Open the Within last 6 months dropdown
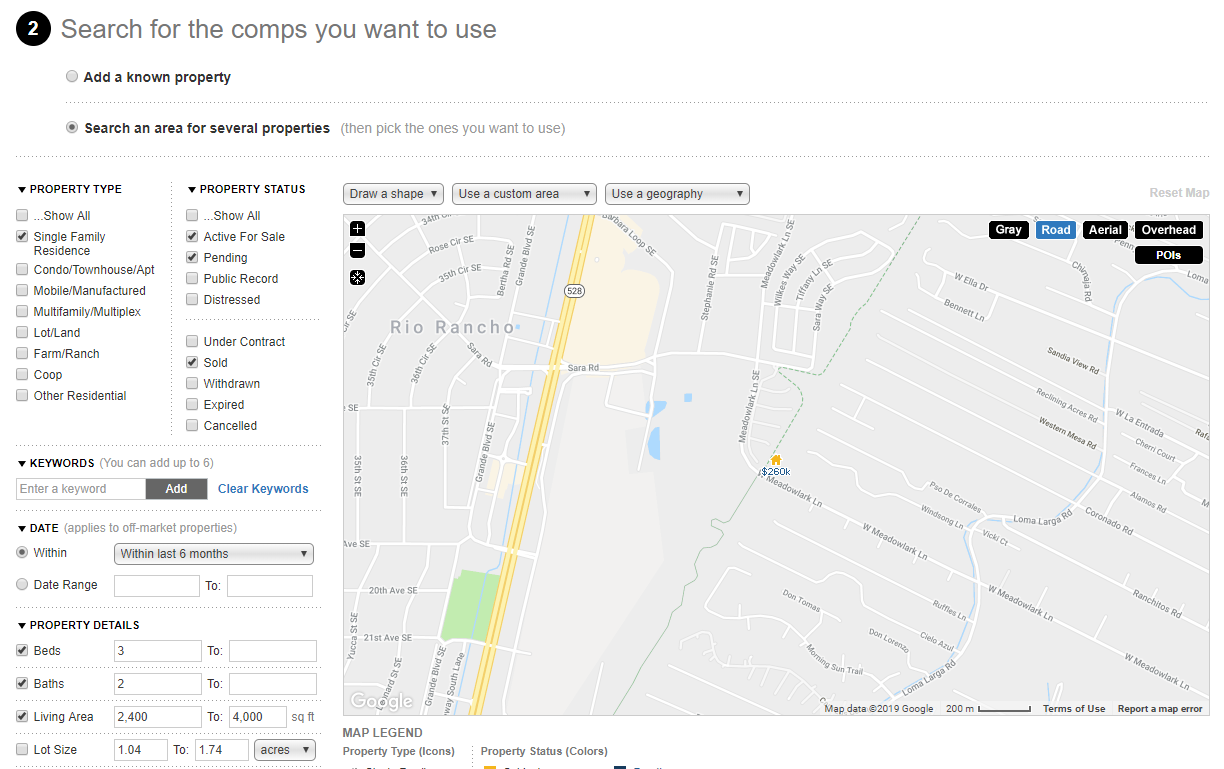This screenshot has width=1224, height=769. (214, 554)
